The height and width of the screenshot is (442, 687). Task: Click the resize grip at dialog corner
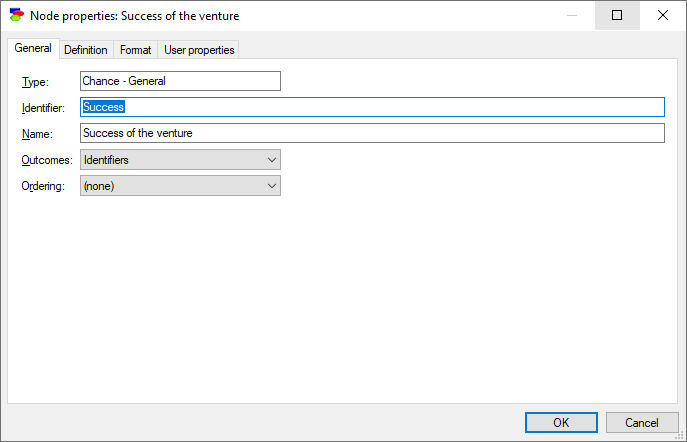point(680,435)
